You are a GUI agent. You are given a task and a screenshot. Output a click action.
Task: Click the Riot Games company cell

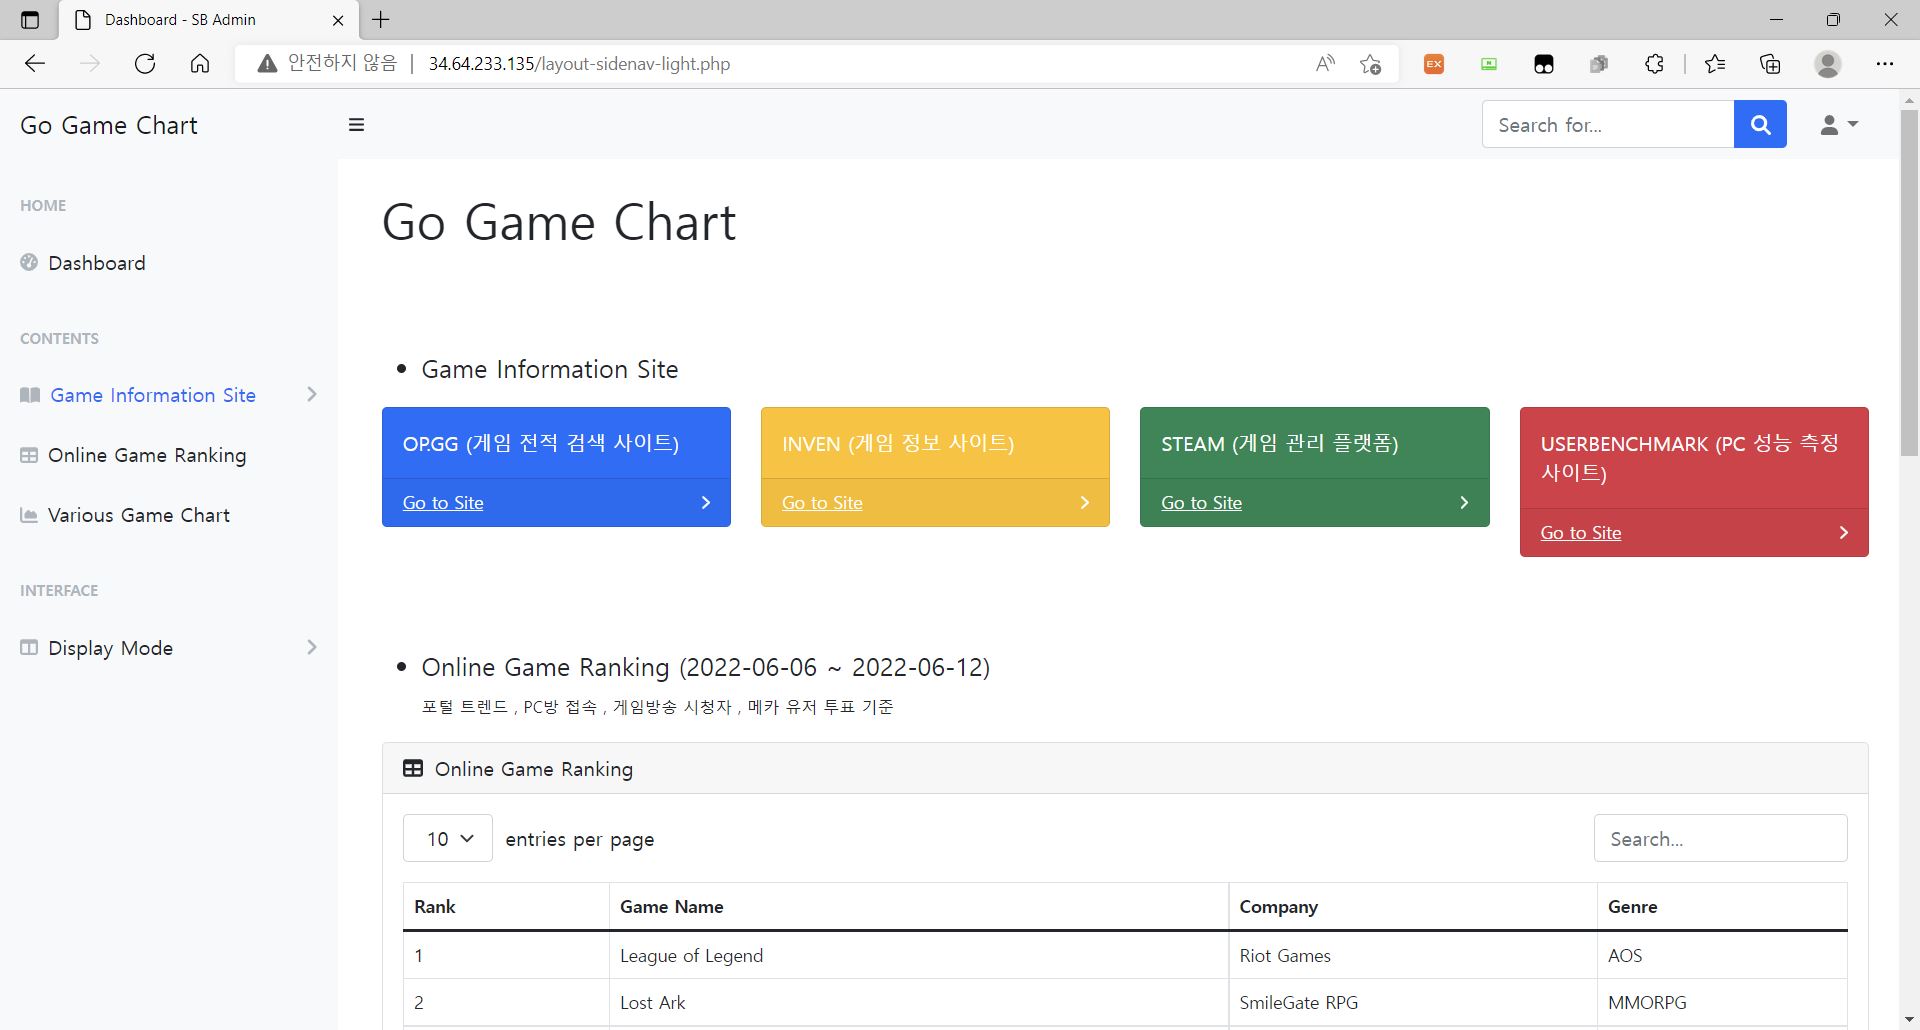[1413, 955]
